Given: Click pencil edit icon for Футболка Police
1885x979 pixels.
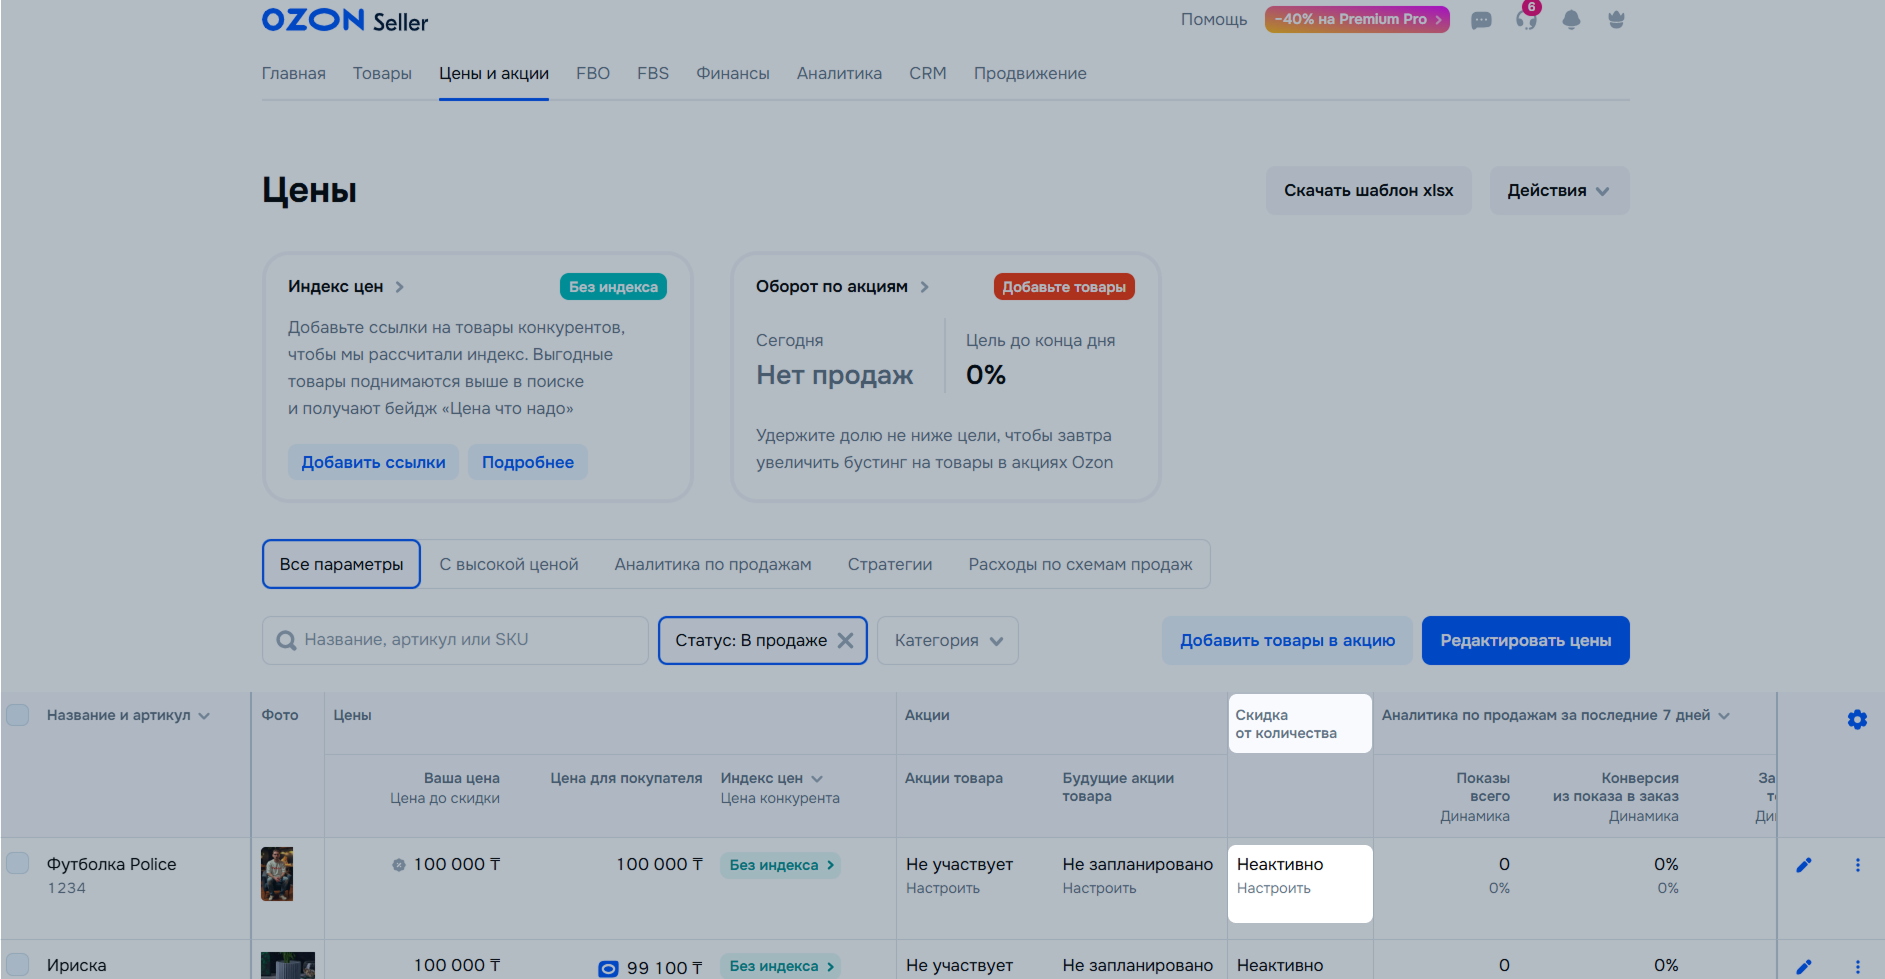Looking at the screenshot, I should pos(1804,865).
